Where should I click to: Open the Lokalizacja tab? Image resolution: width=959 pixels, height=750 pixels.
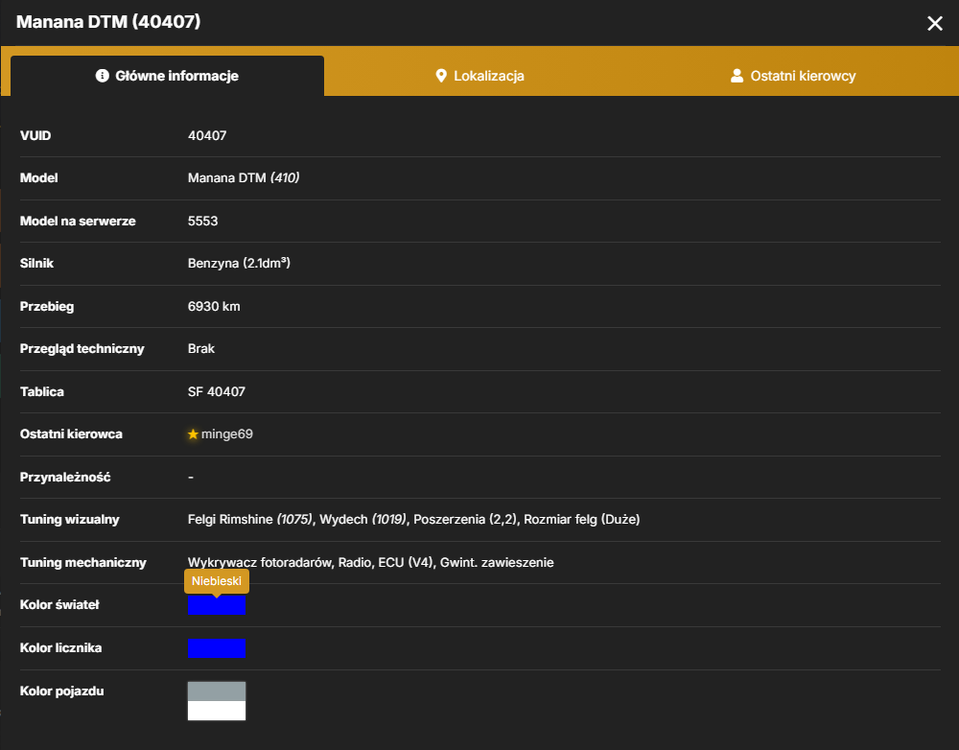480,76
